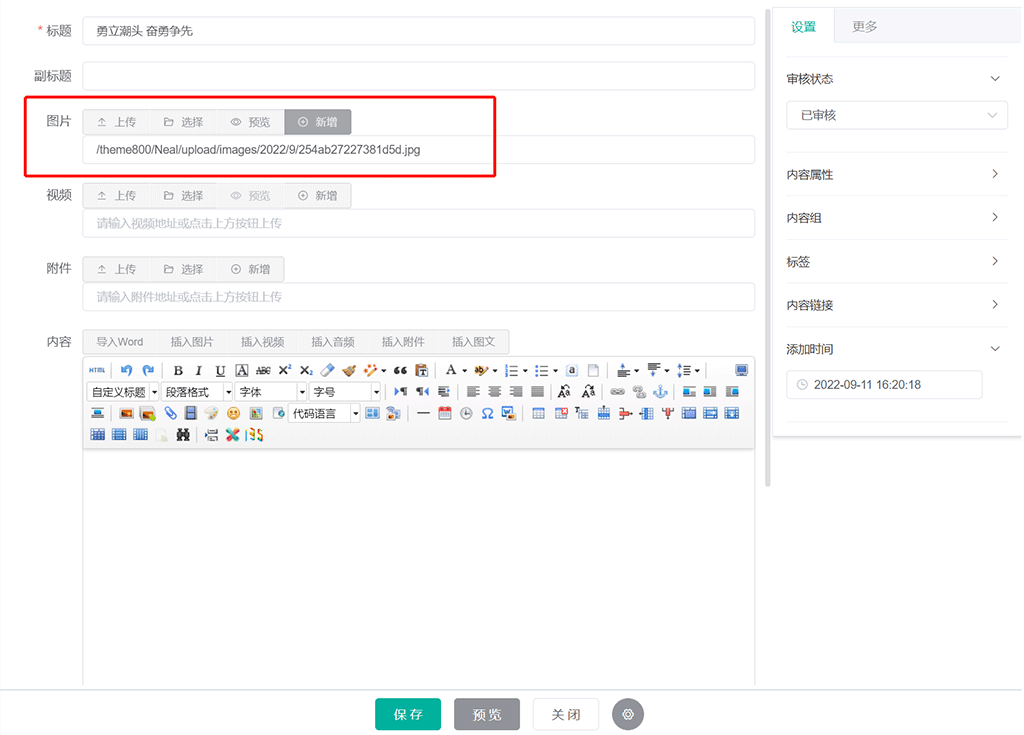Insert a hyperlink with link icon
The width and height of the screenshot is (1024, 735).
pyautogui.click(x=617, y=392)
